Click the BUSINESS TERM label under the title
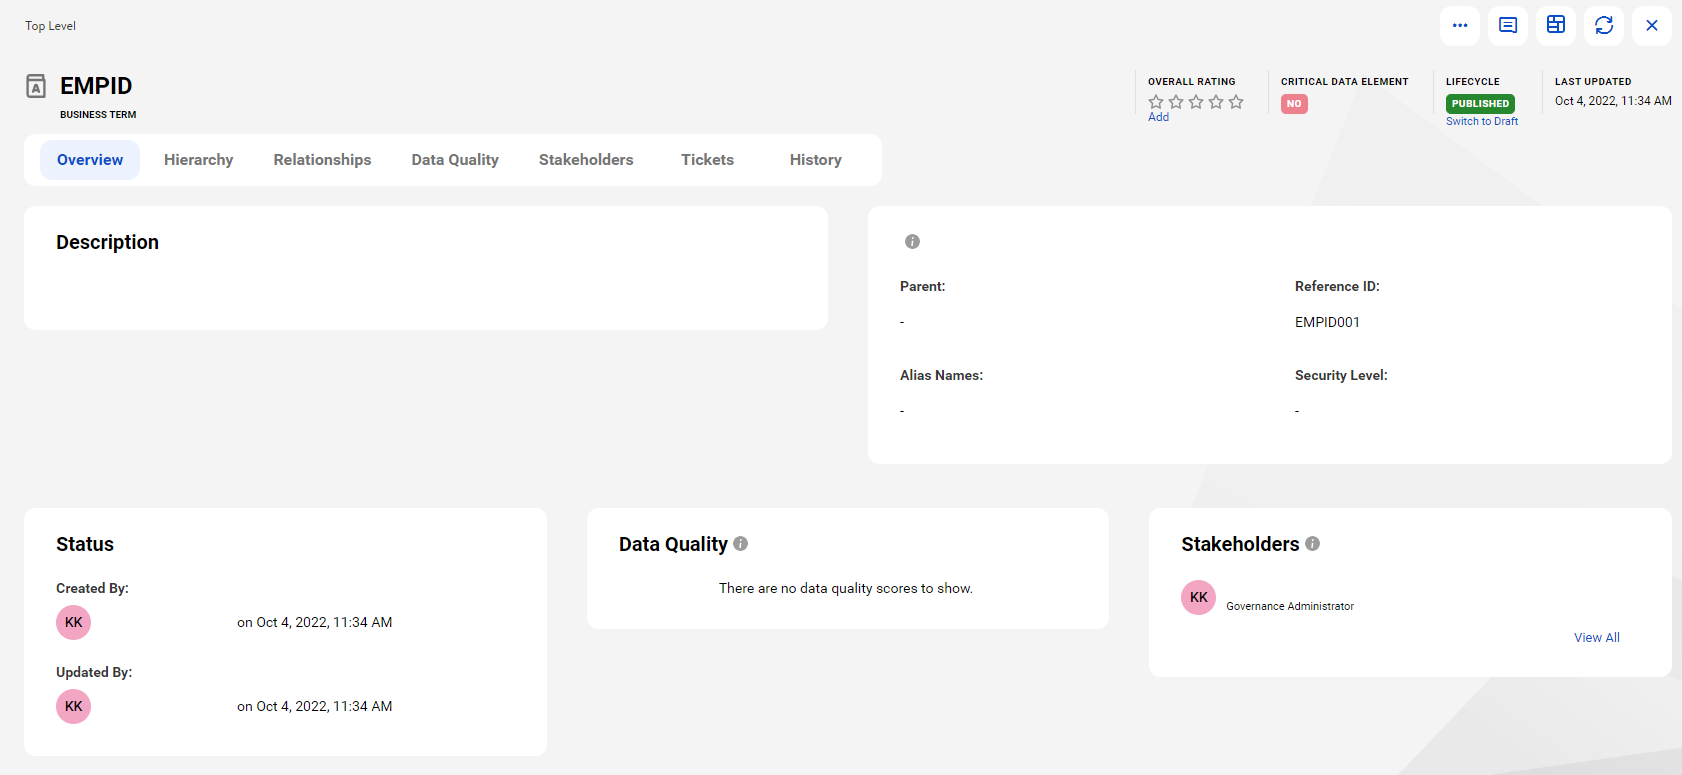Viewport: 1682px width, 775px height. [98, 115]
